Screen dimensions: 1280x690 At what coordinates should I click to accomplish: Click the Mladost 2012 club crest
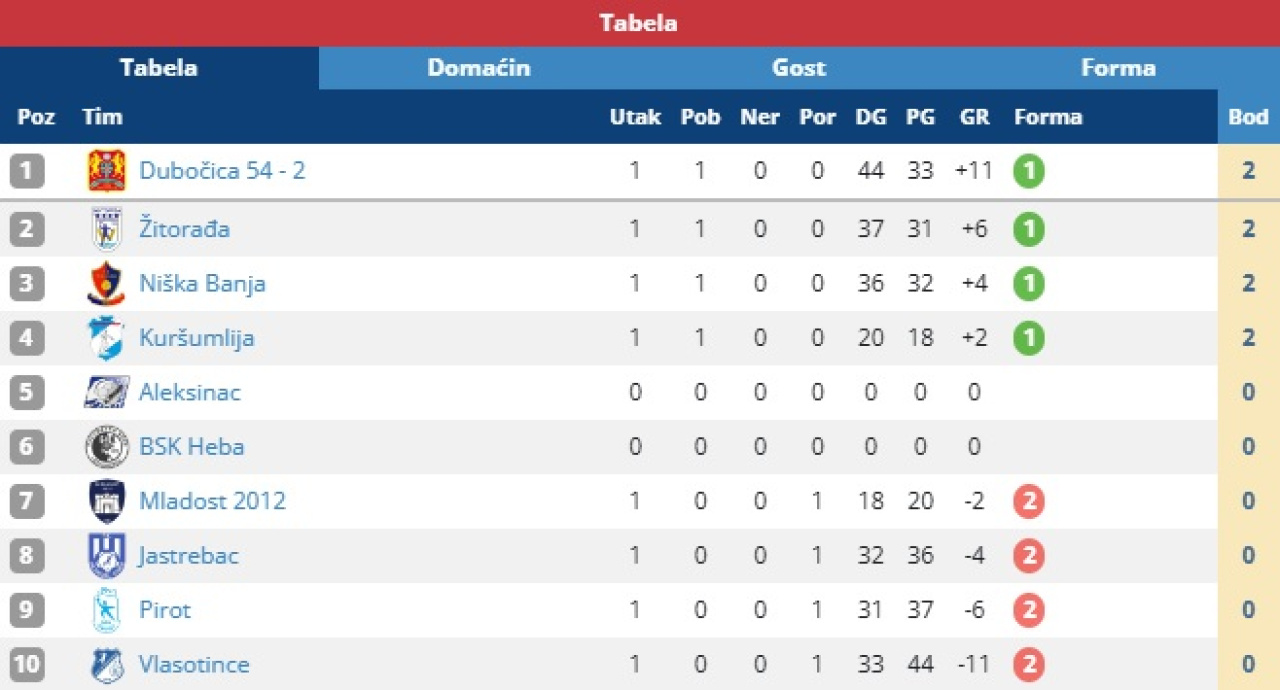click(106, 501)
